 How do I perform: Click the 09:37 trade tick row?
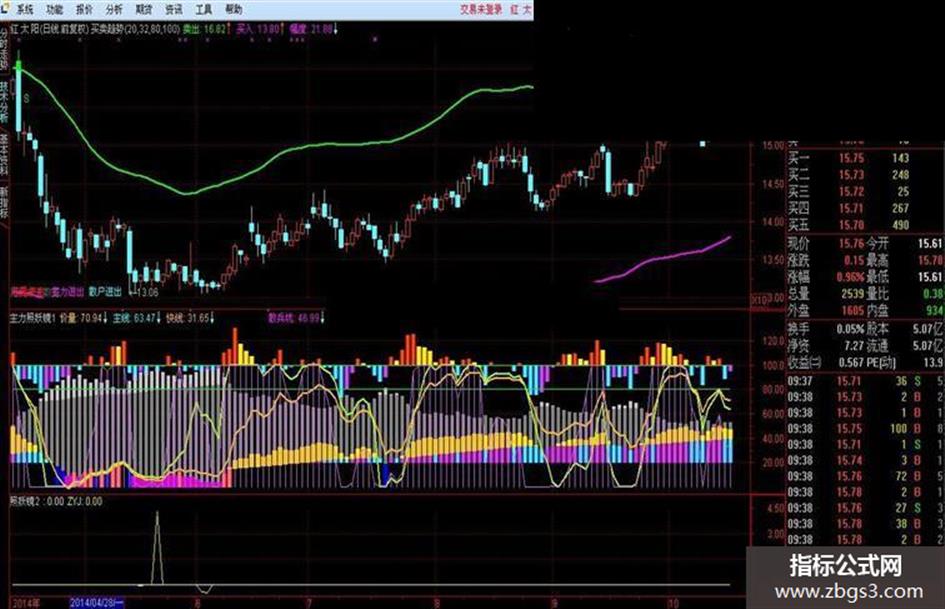pos(865,381)
